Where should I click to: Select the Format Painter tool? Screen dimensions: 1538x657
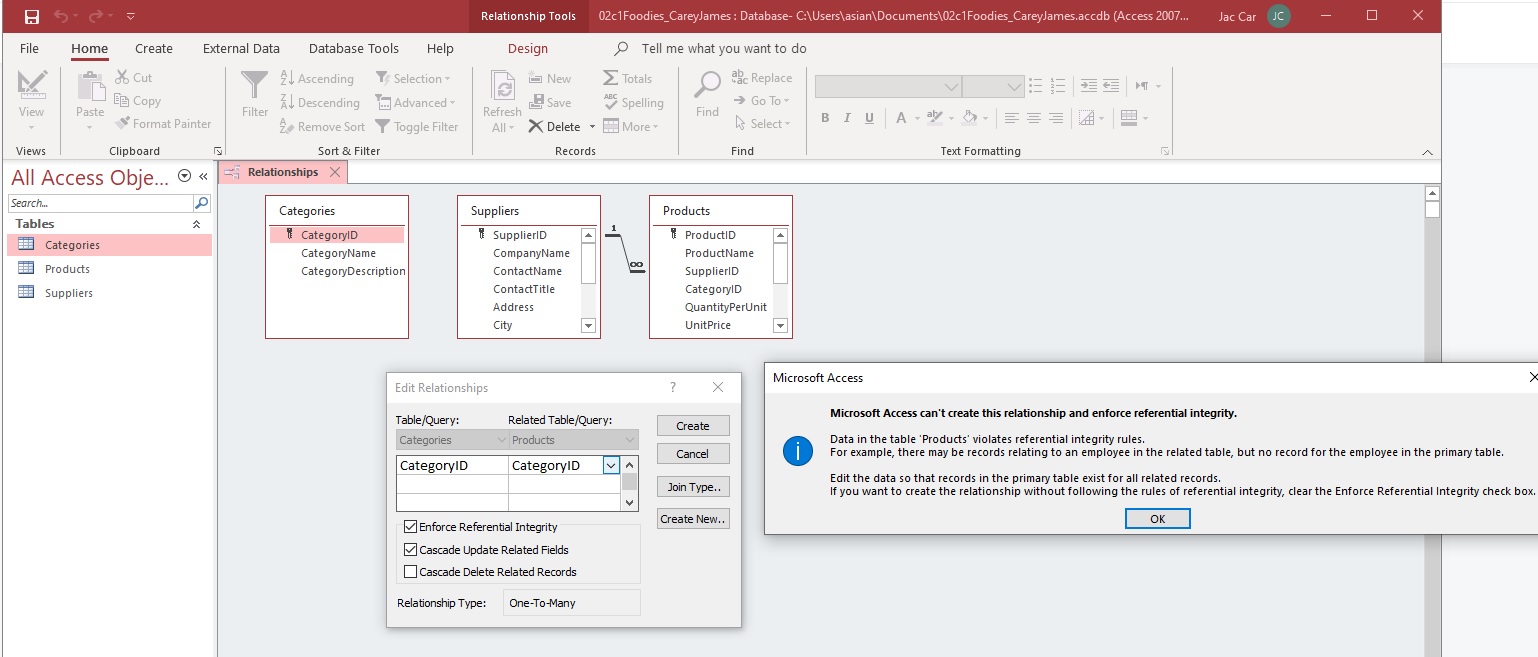point(164,123)
